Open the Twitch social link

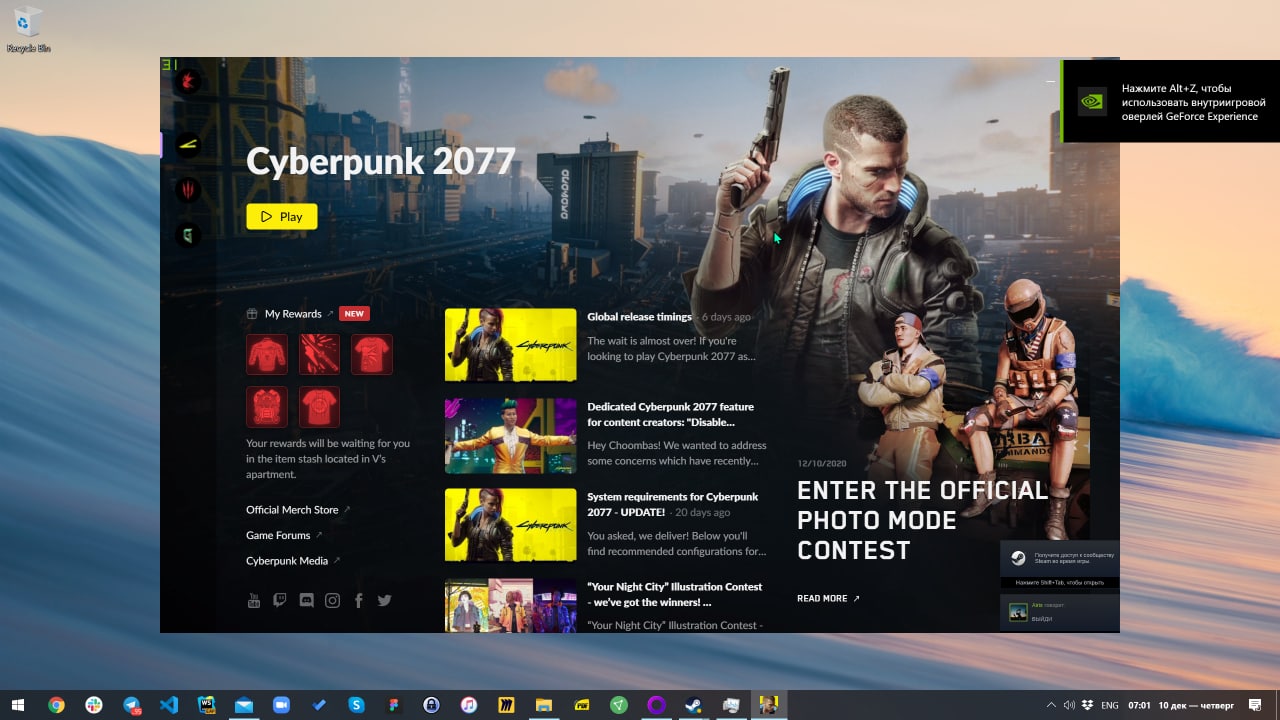(x=280, y=601)
